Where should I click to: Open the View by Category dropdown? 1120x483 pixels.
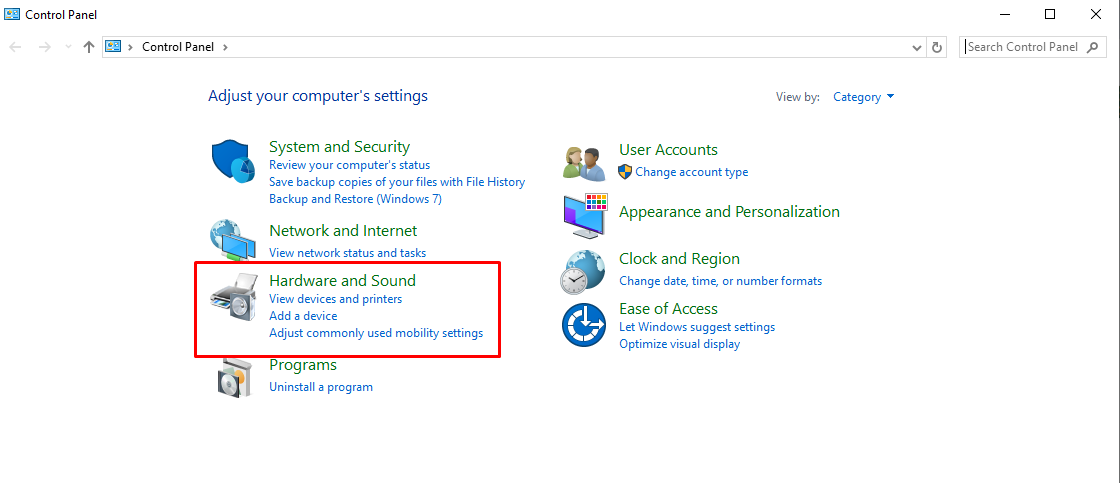863,97
